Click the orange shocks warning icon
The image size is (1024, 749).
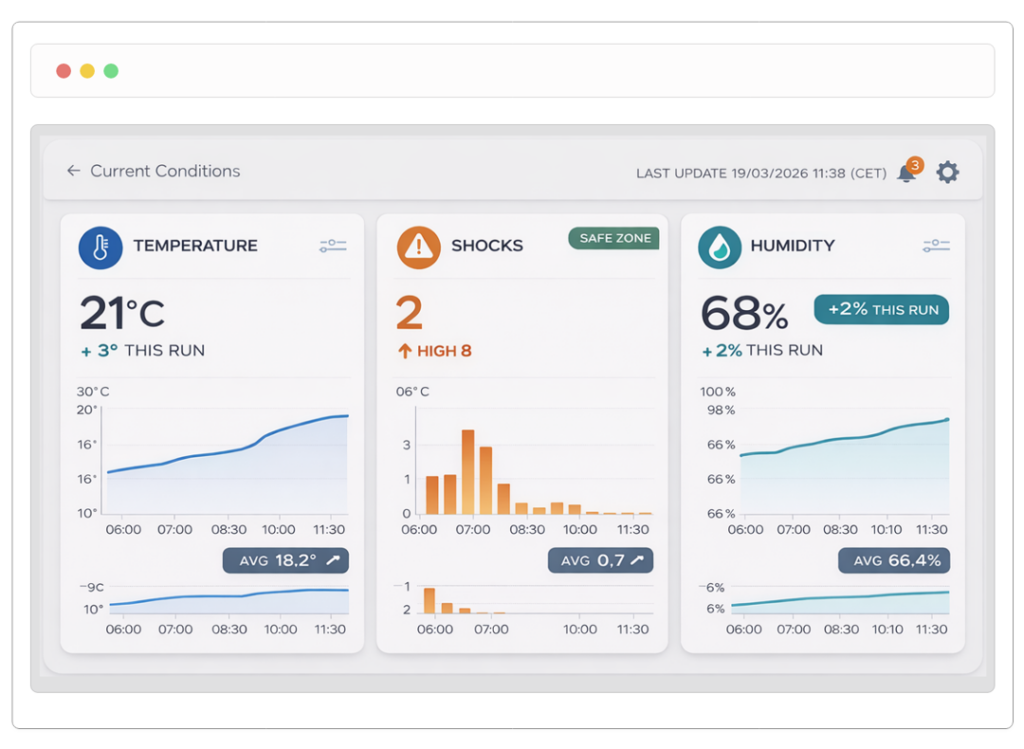pyautogui.click(x=418, y=247)
